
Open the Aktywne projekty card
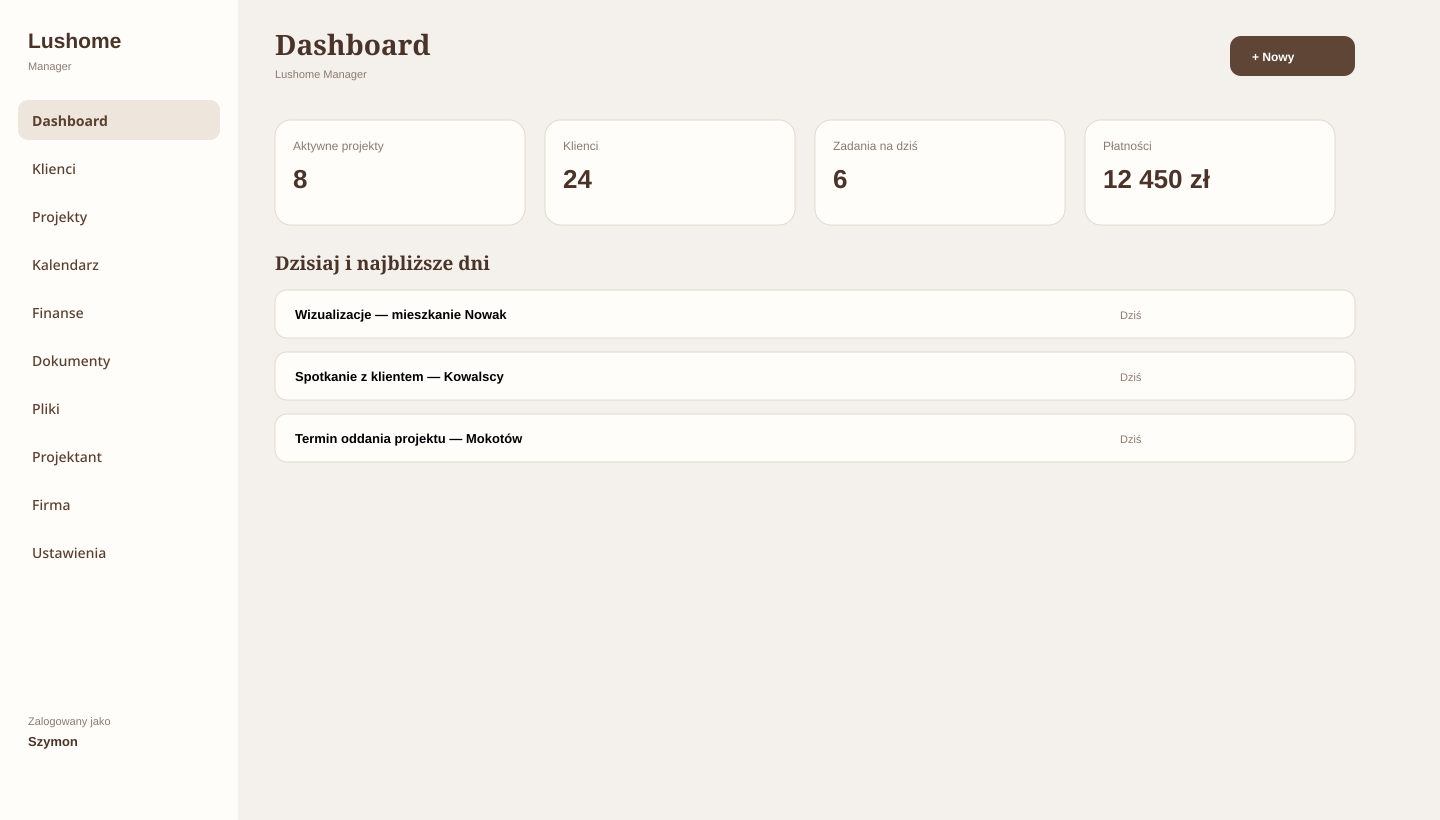(400, 172)
